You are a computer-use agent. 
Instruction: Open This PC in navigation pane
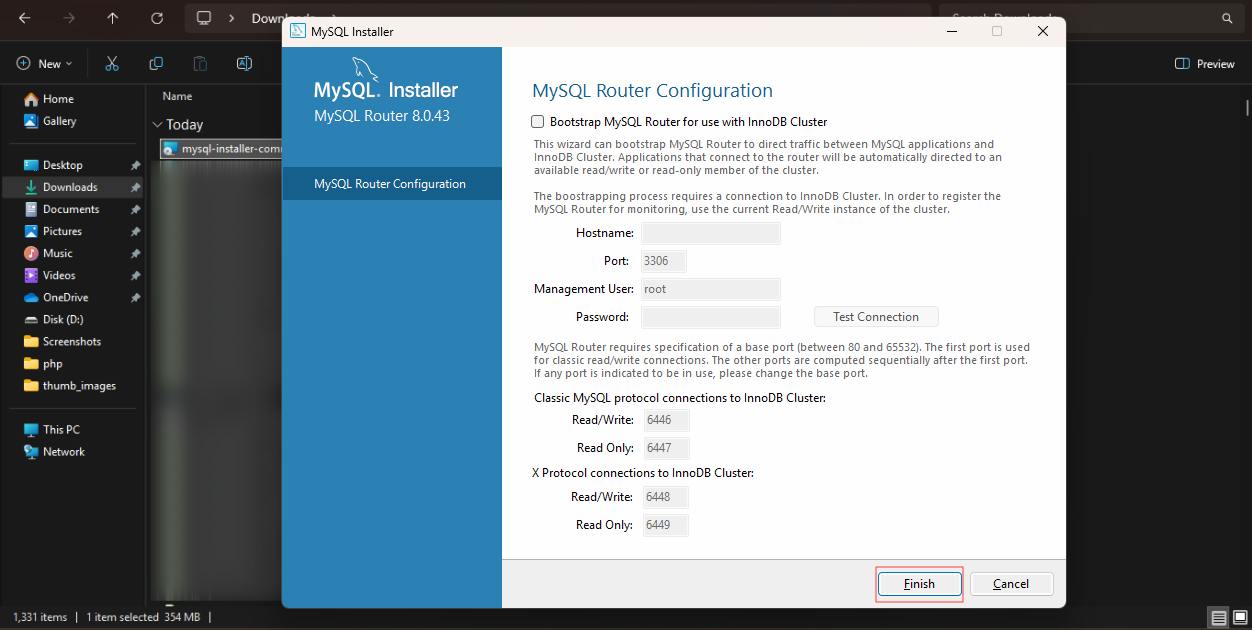pyautogui.click(x=60, y=429)
